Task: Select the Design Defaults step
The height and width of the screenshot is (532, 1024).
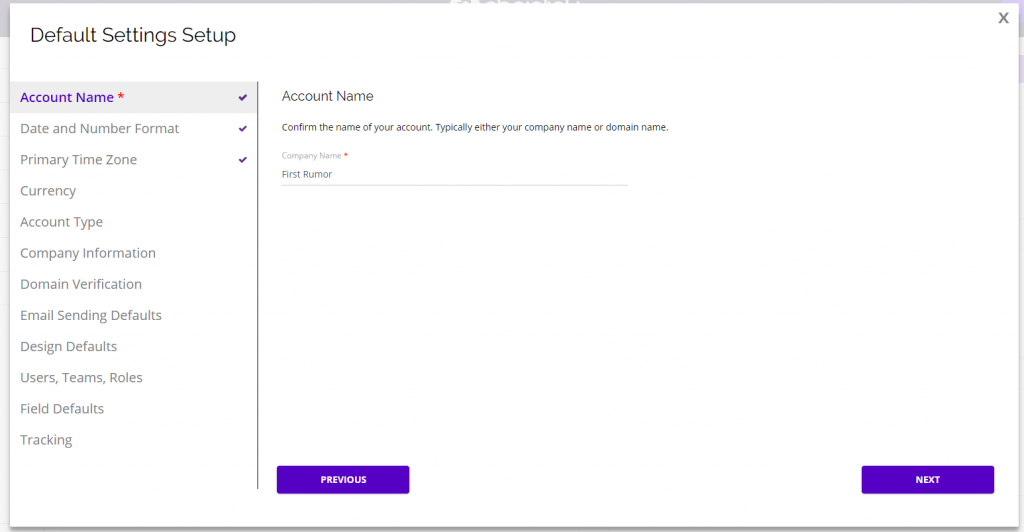Action: (x=133, y=347)
